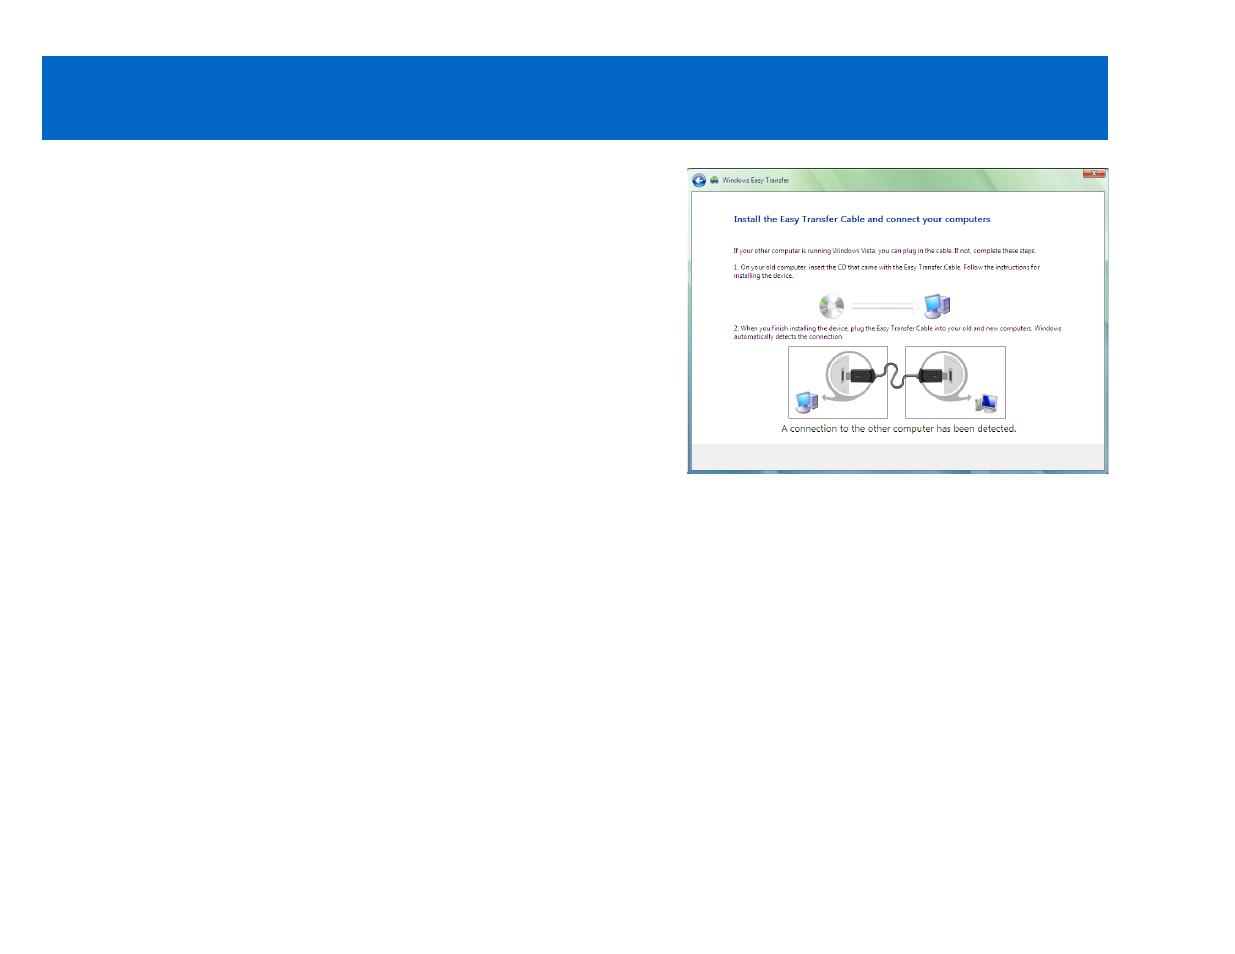Click 'A connection to the other computer' message
Viewport: 1235px width, 954px height.
pyautogui.click(x=898, y=429)
